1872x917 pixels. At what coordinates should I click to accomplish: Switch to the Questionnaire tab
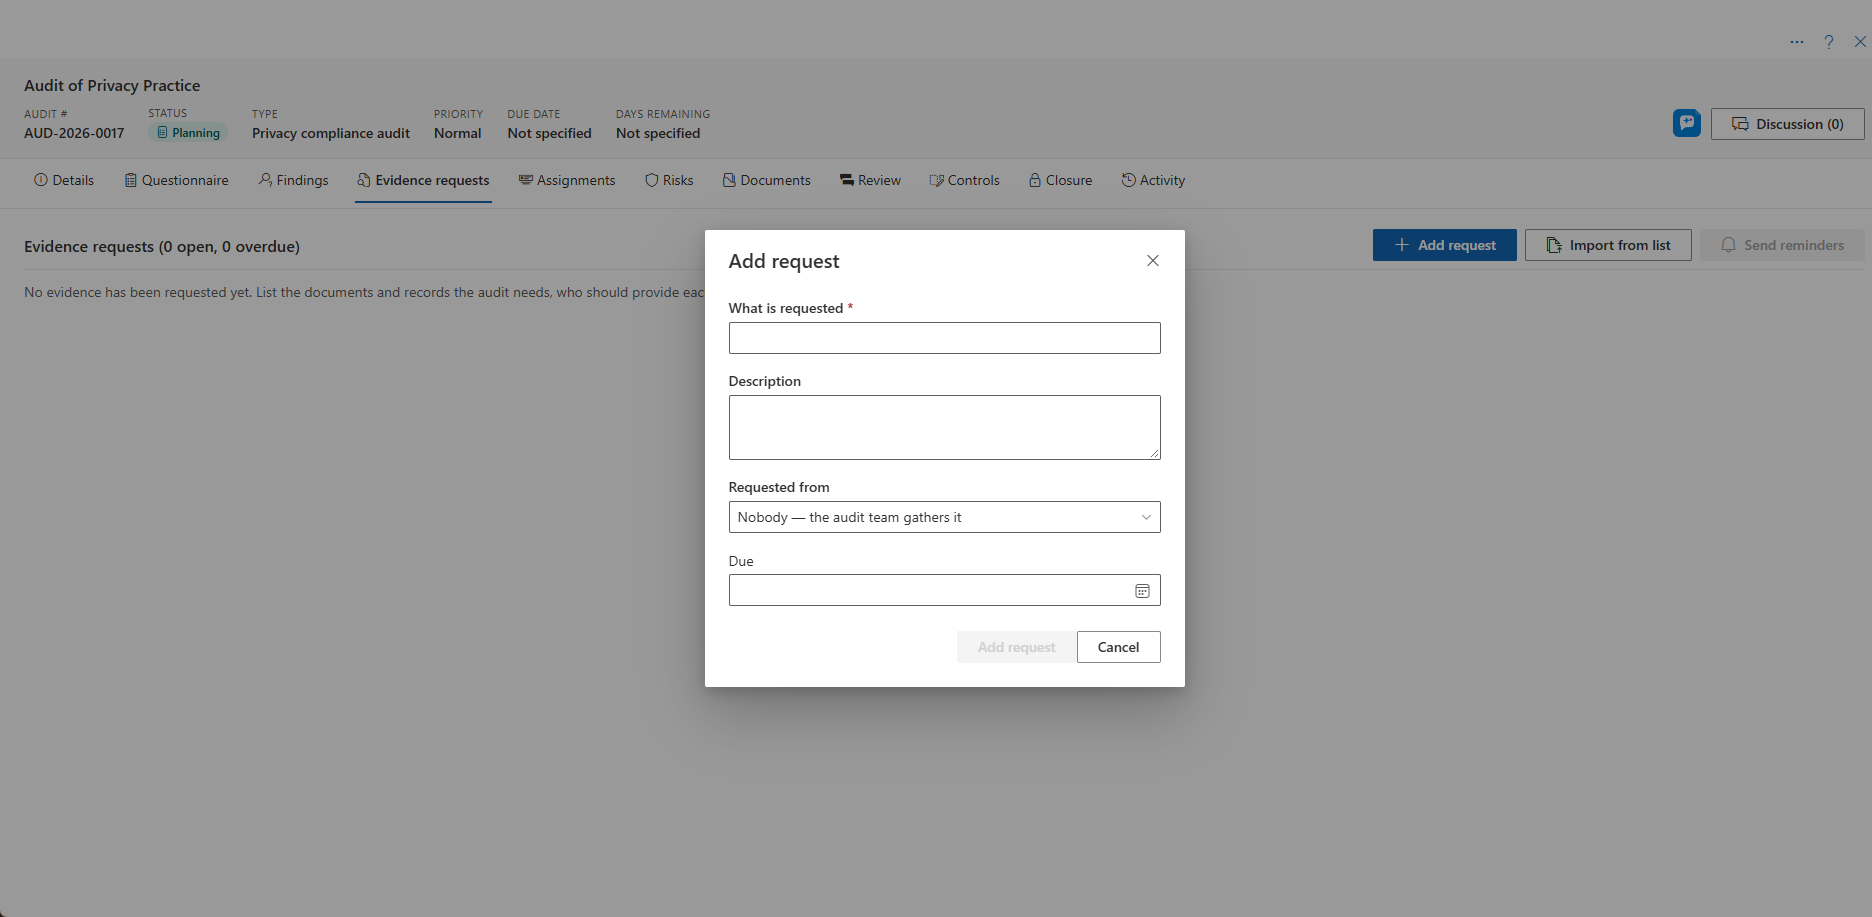(x=176, y=180)
